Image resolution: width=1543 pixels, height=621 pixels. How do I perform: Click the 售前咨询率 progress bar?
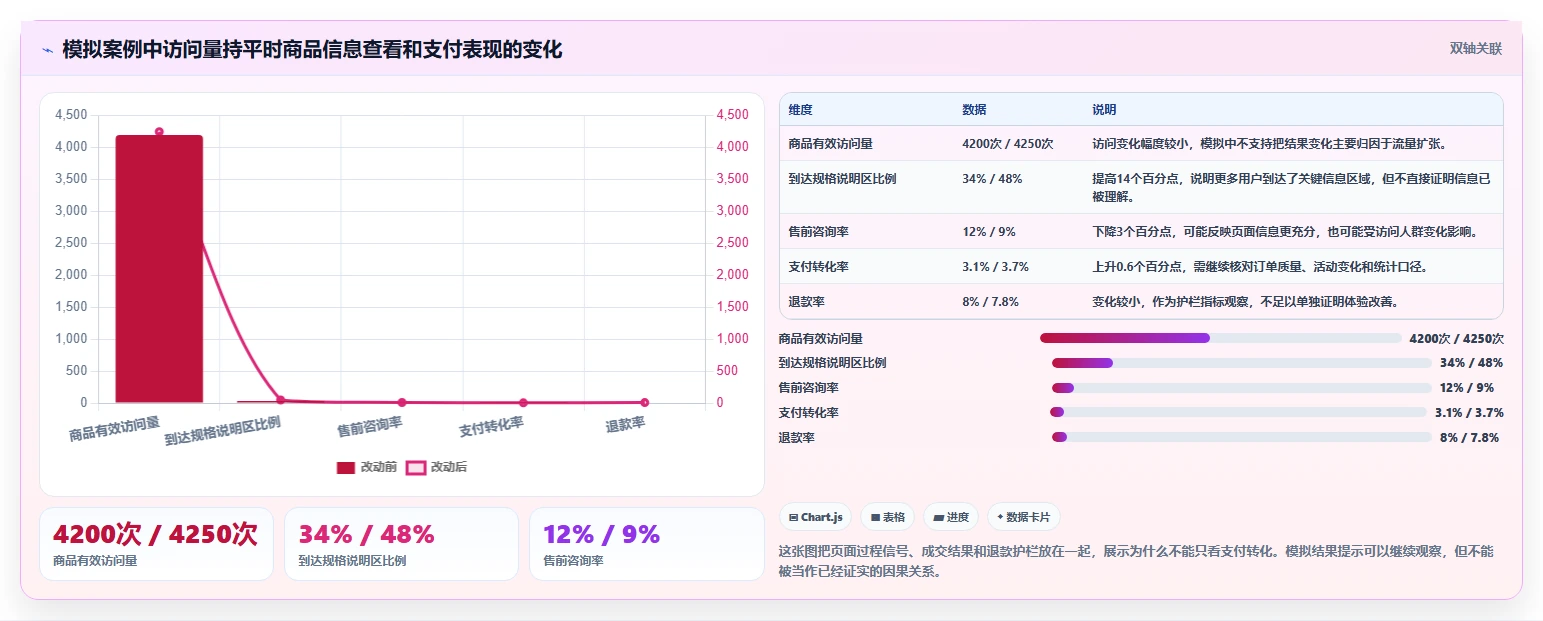coord(1241,388)
